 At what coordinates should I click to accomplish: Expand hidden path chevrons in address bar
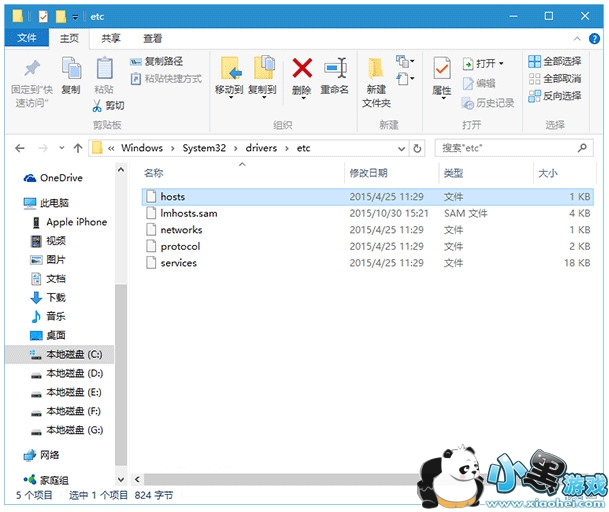coord(111,148)
